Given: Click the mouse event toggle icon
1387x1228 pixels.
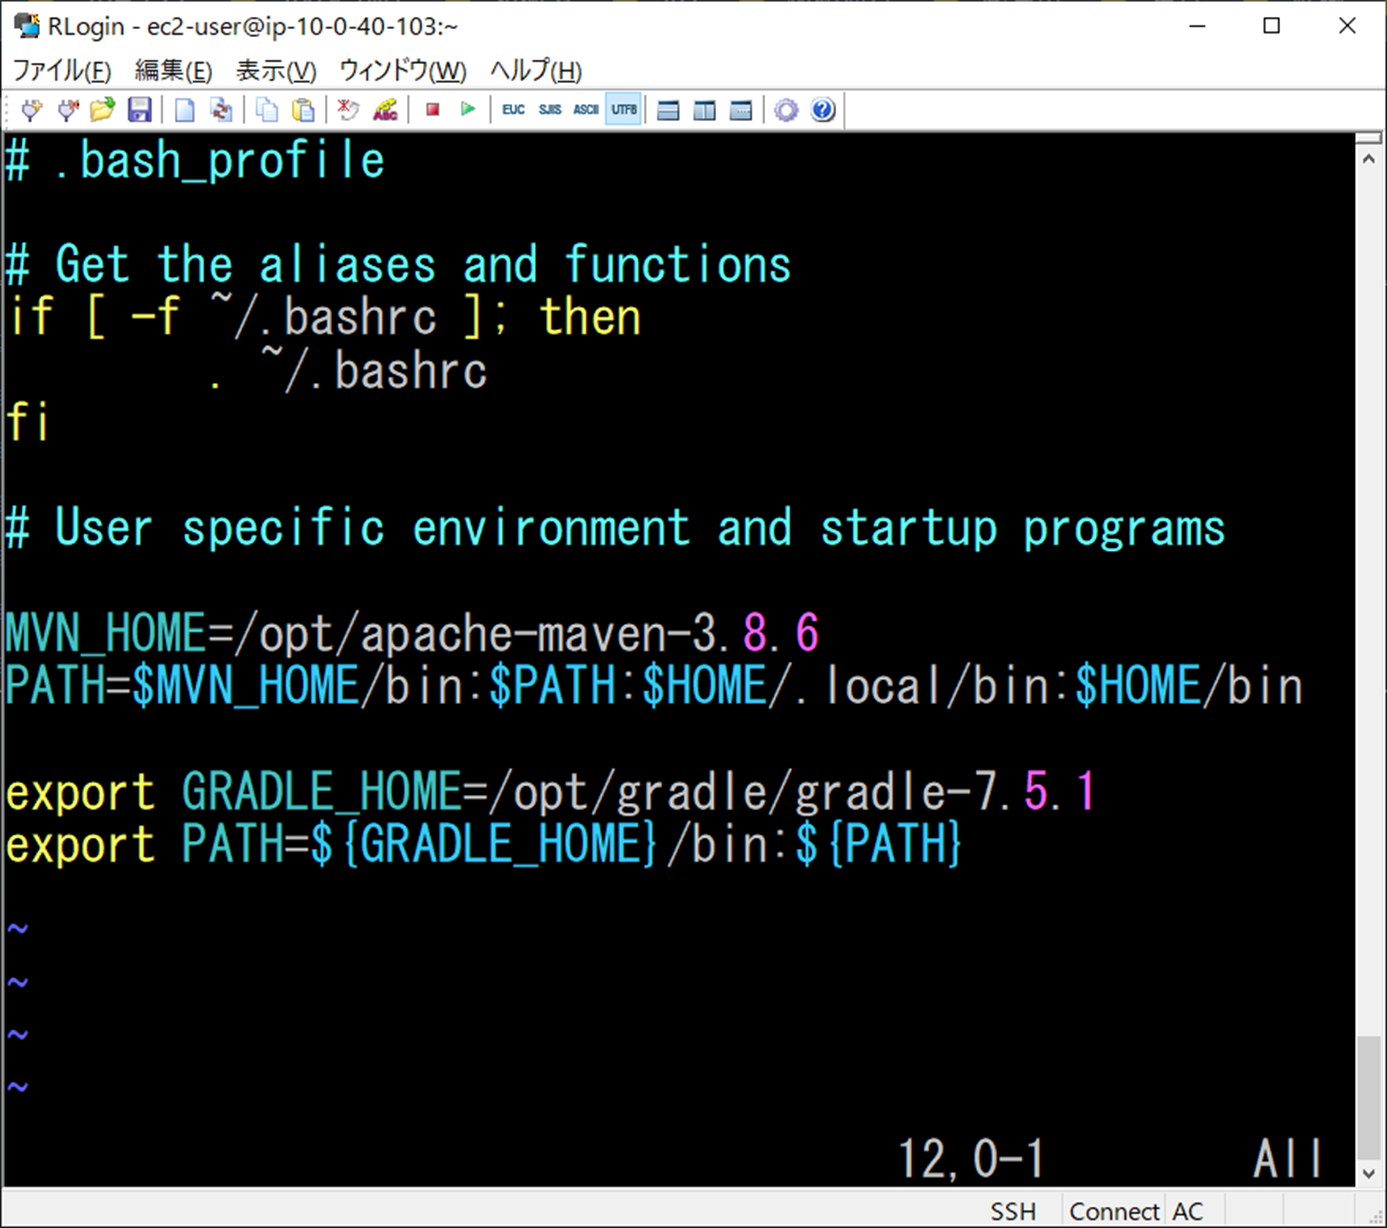Looking at the screenshot, I should point(348,110).
